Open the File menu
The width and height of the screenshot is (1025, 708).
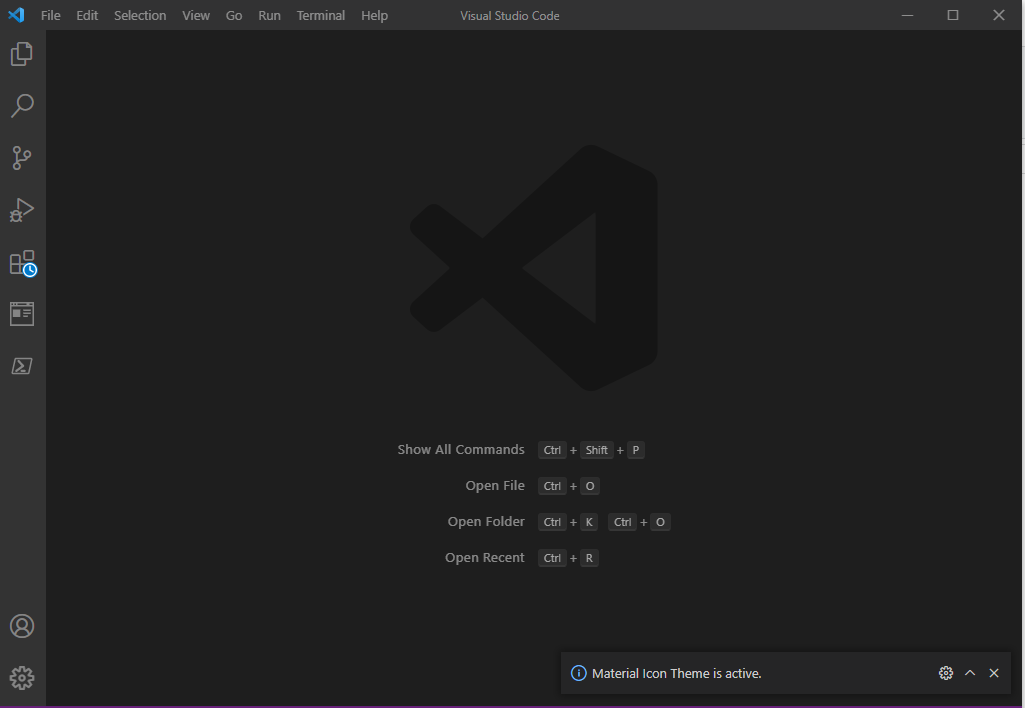coord(50,15)
